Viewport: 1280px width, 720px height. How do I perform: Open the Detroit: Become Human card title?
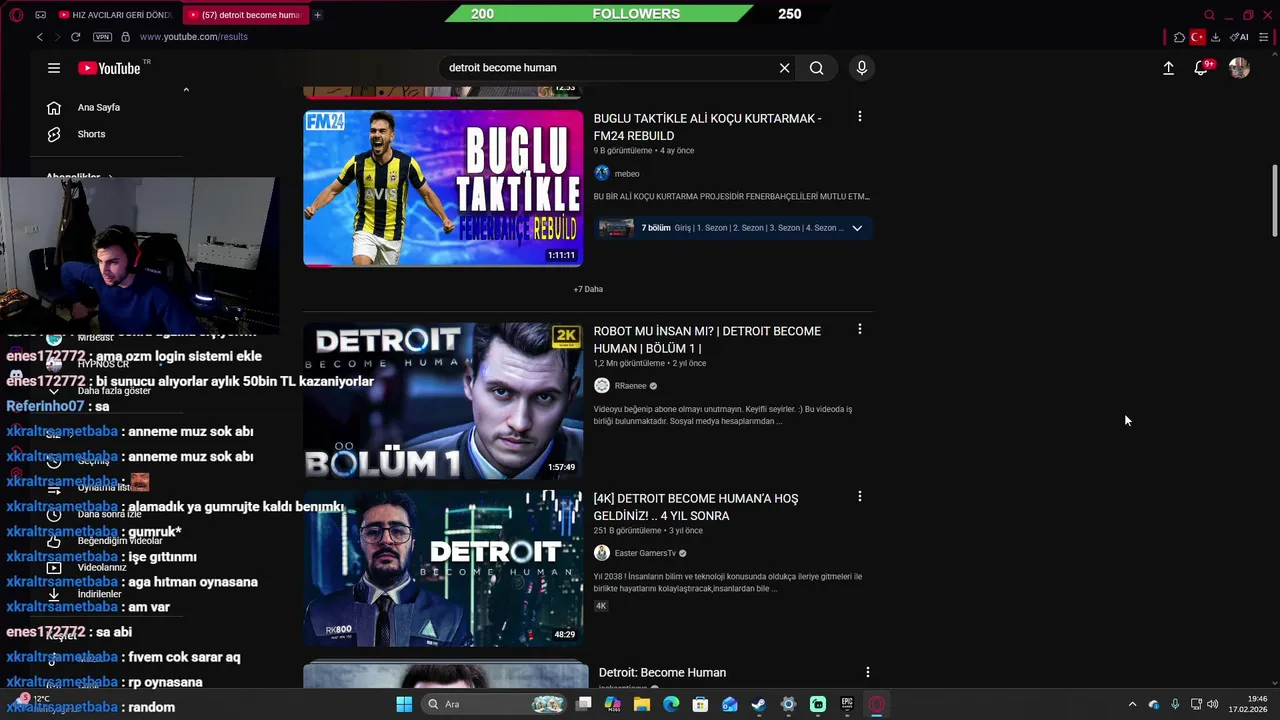pyautogui.click(x=662, y=673)
